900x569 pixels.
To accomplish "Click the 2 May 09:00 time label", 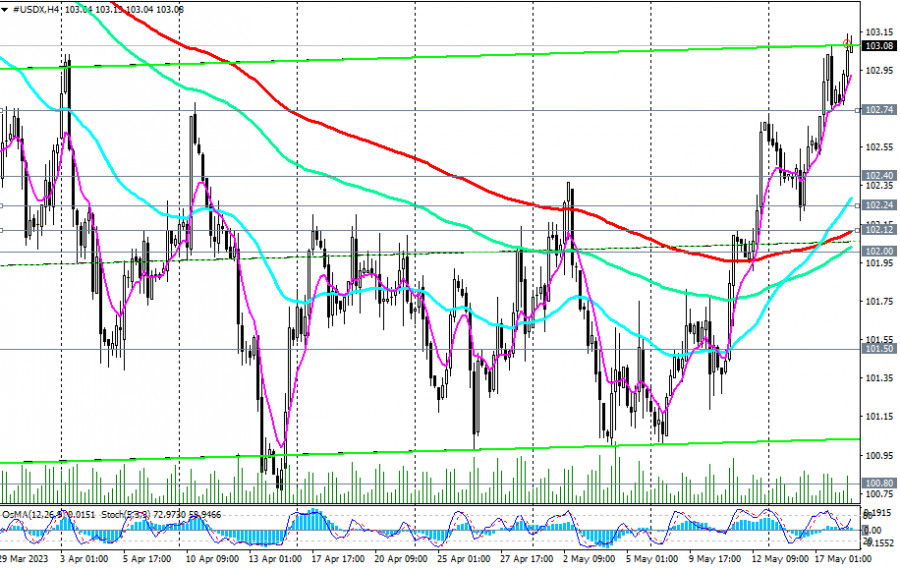I will tap(588, 559).
